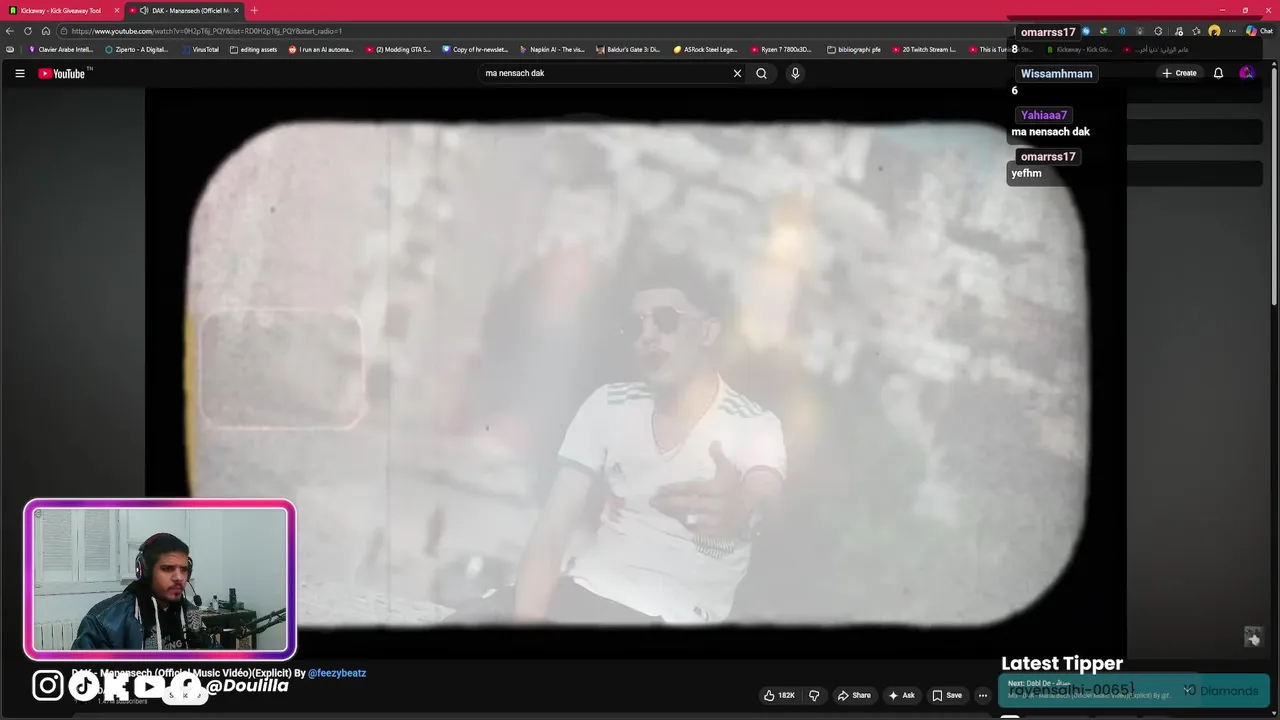Clear the search text with the X
The width and height of the screenshot is (1280, 720).
click(x=737, y=73)
